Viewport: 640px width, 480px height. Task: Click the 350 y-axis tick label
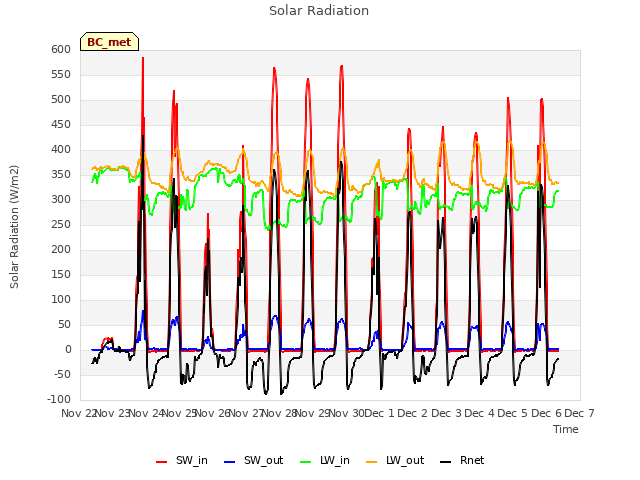coord(61,174)
